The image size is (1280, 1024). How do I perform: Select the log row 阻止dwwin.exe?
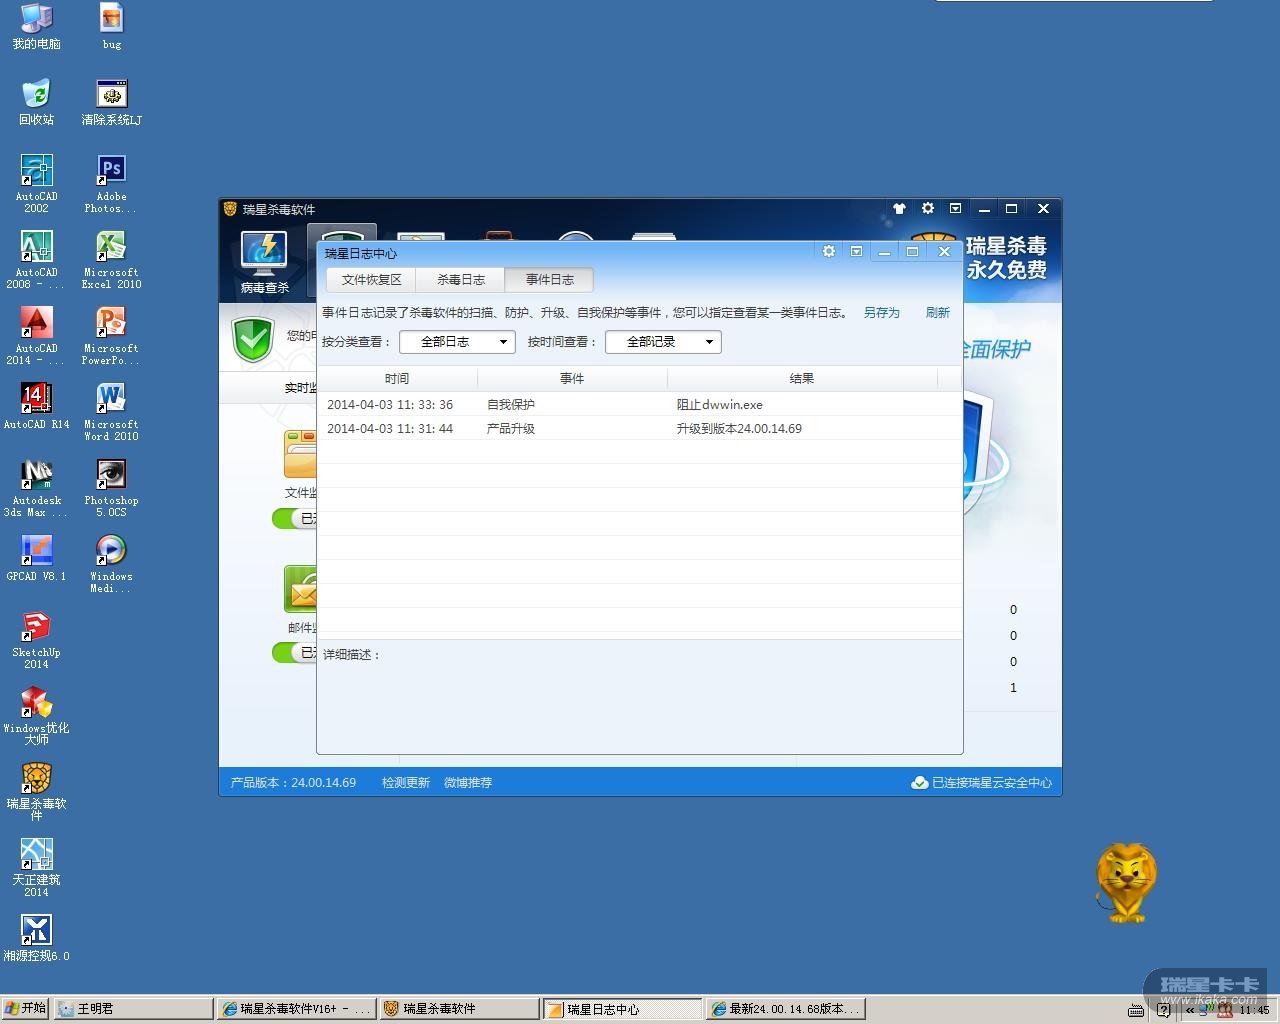pos(639,405)
